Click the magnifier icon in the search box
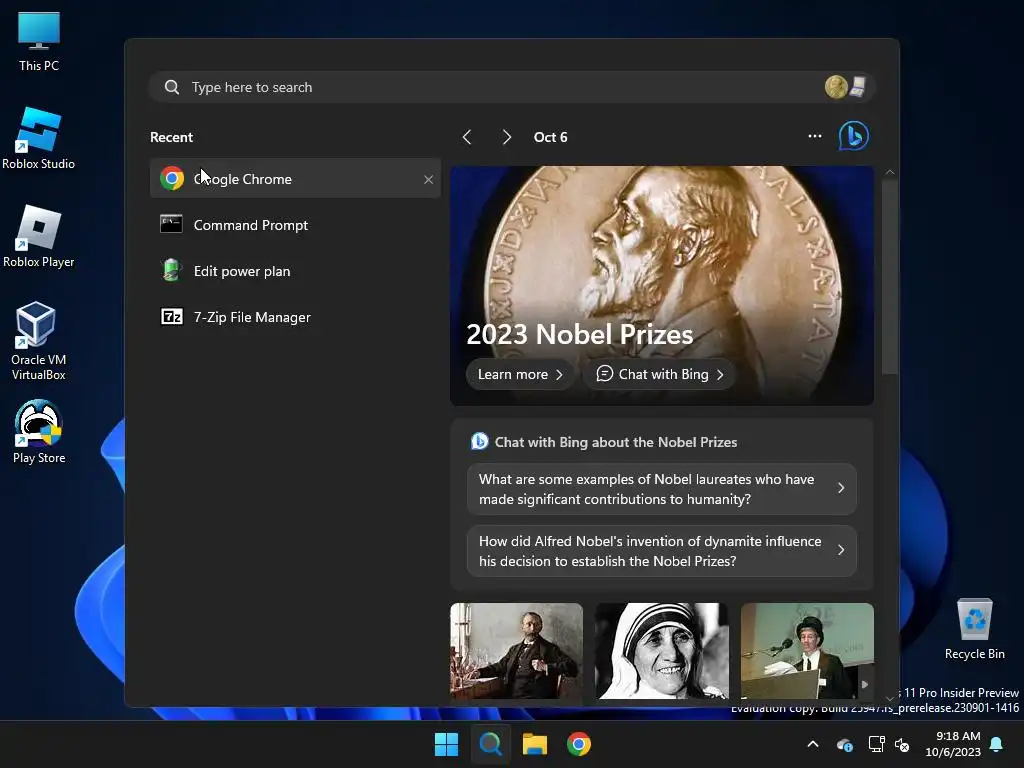This screenshot has width=1024, height=768. coord(172,87)
